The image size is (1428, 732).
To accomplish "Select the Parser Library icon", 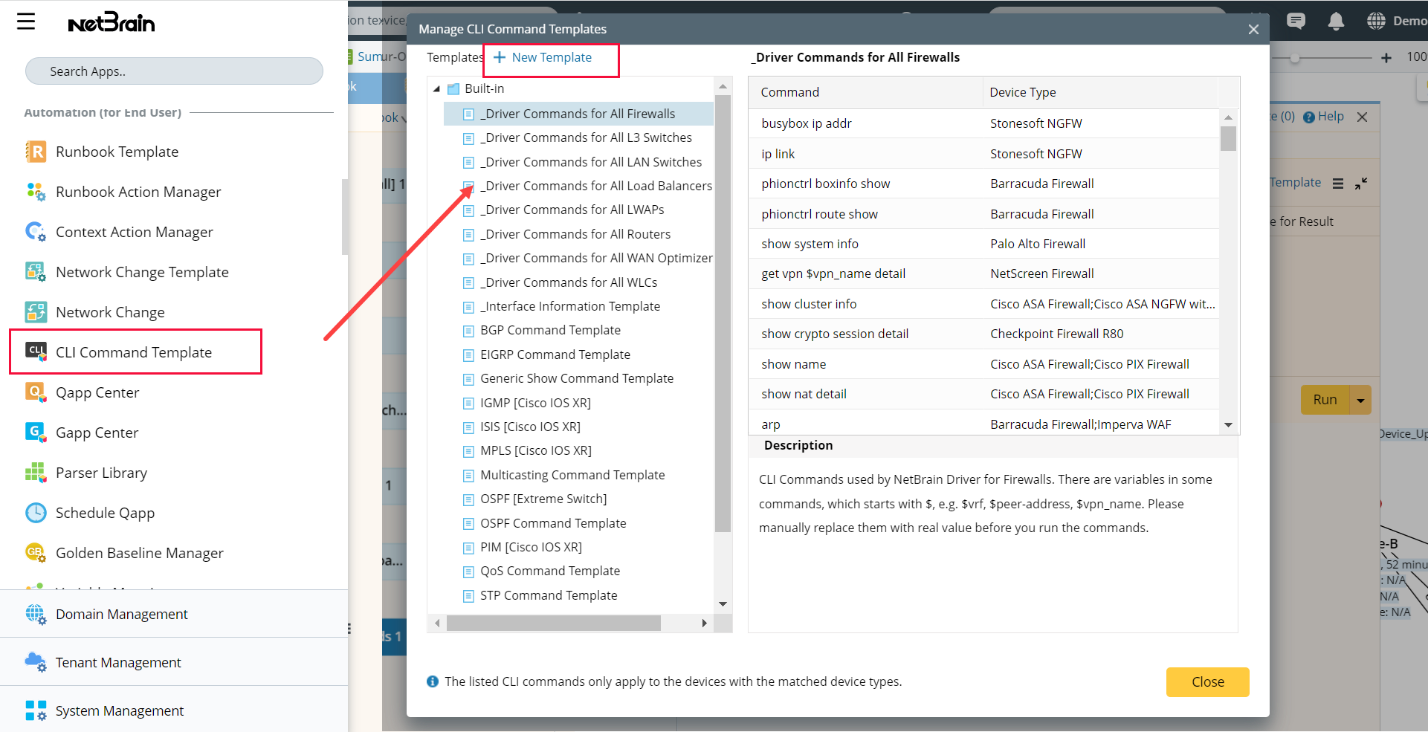I will (100, 471).
